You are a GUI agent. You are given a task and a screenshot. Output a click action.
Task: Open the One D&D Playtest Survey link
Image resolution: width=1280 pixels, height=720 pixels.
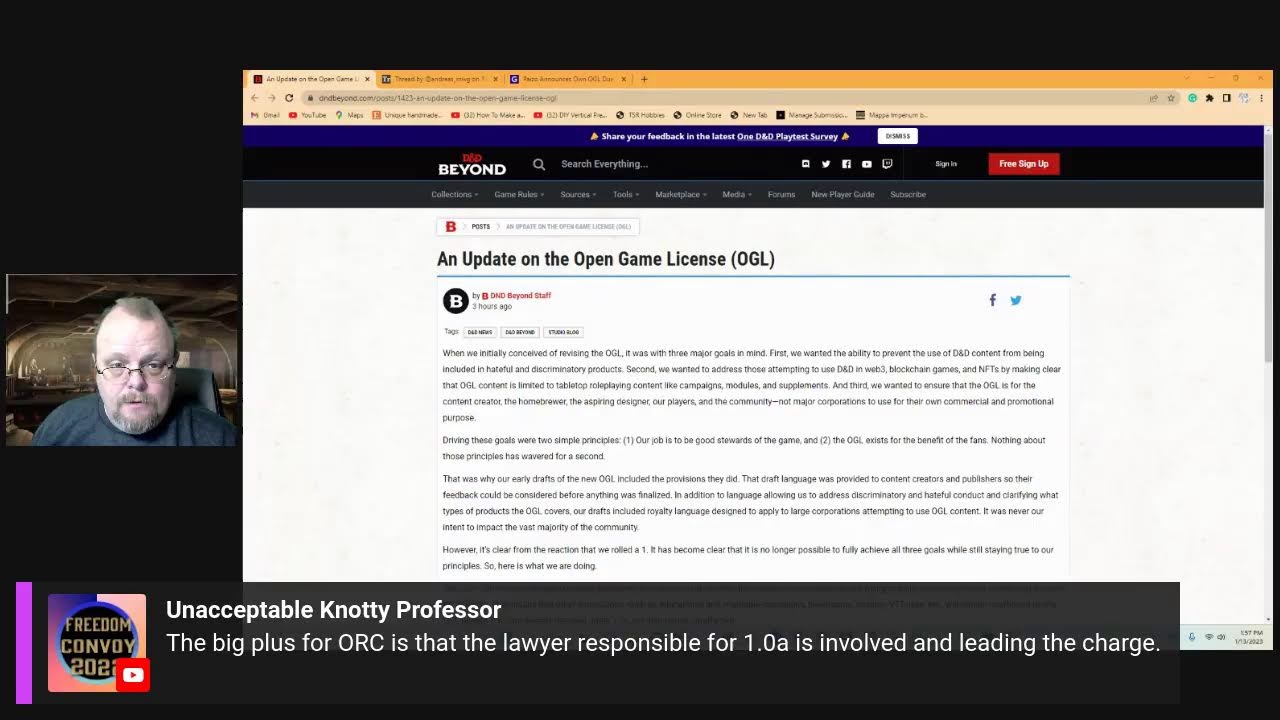tap(787, 136)
